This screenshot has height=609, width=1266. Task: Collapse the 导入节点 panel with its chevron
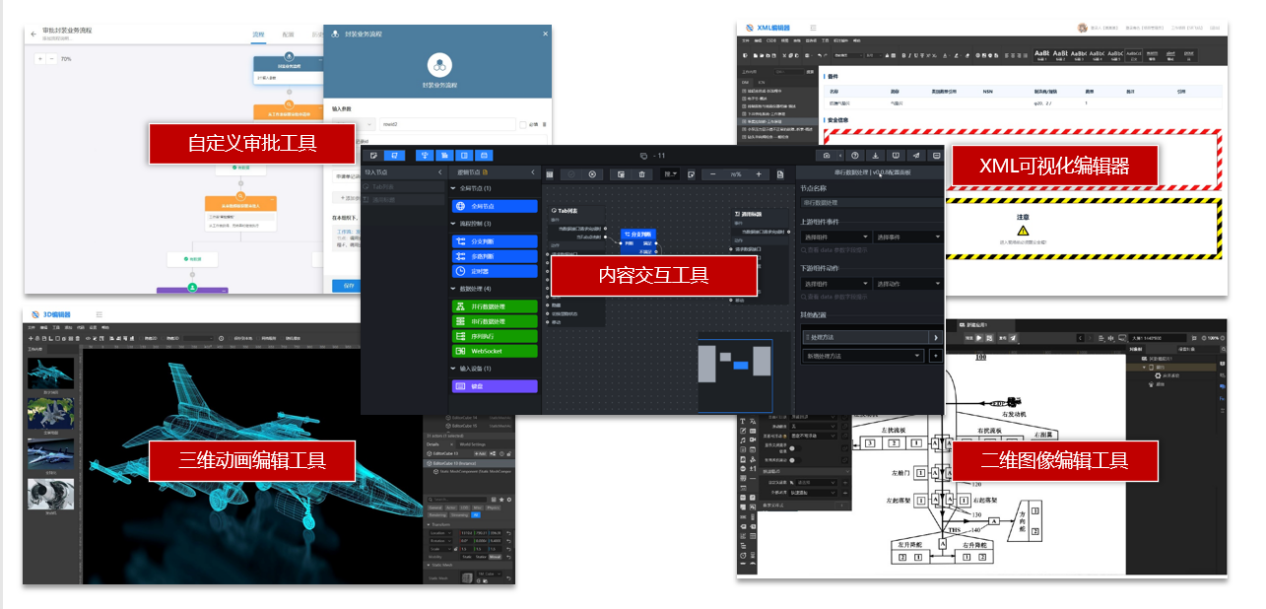point(441,173)
